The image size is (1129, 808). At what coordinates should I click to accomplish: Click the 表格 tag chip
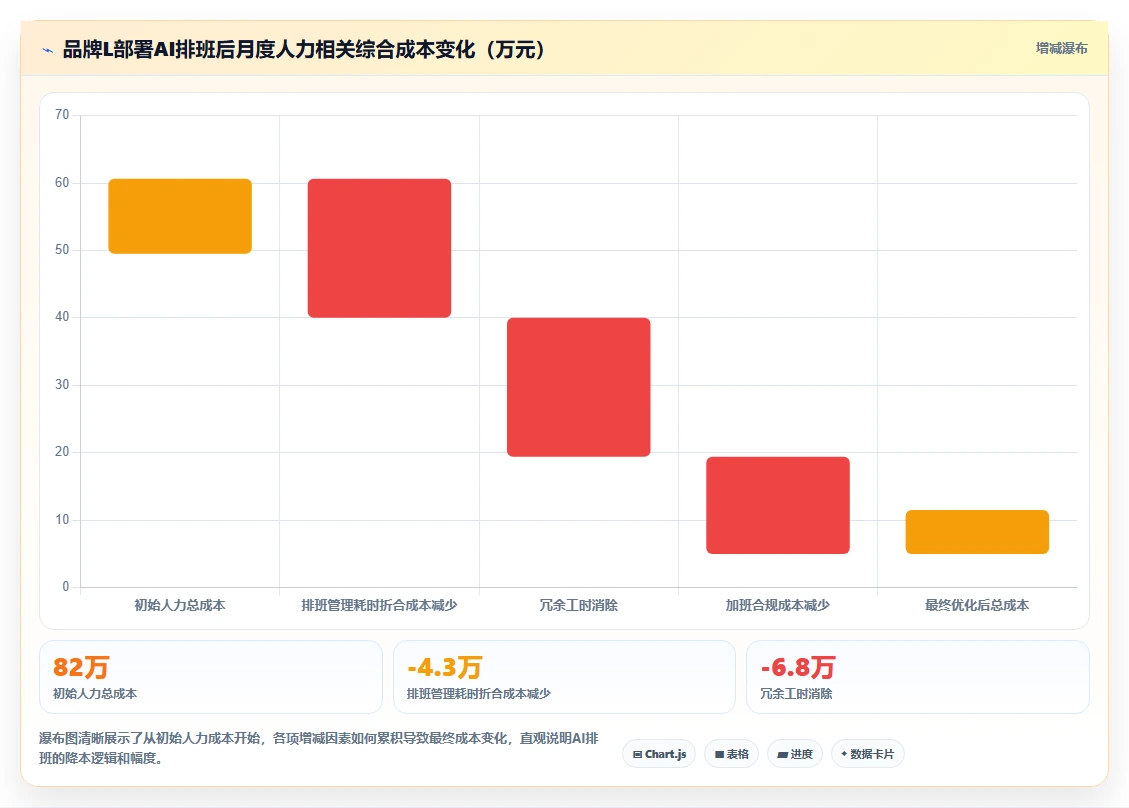tap(732, 754)
